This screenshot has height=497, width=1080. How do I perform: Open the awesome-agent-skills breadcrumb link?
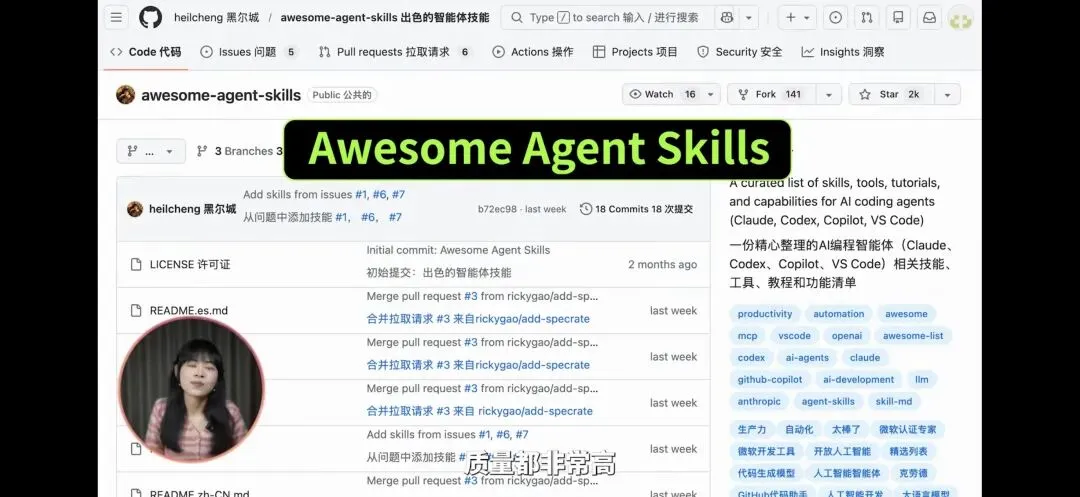tap(384, 17)
